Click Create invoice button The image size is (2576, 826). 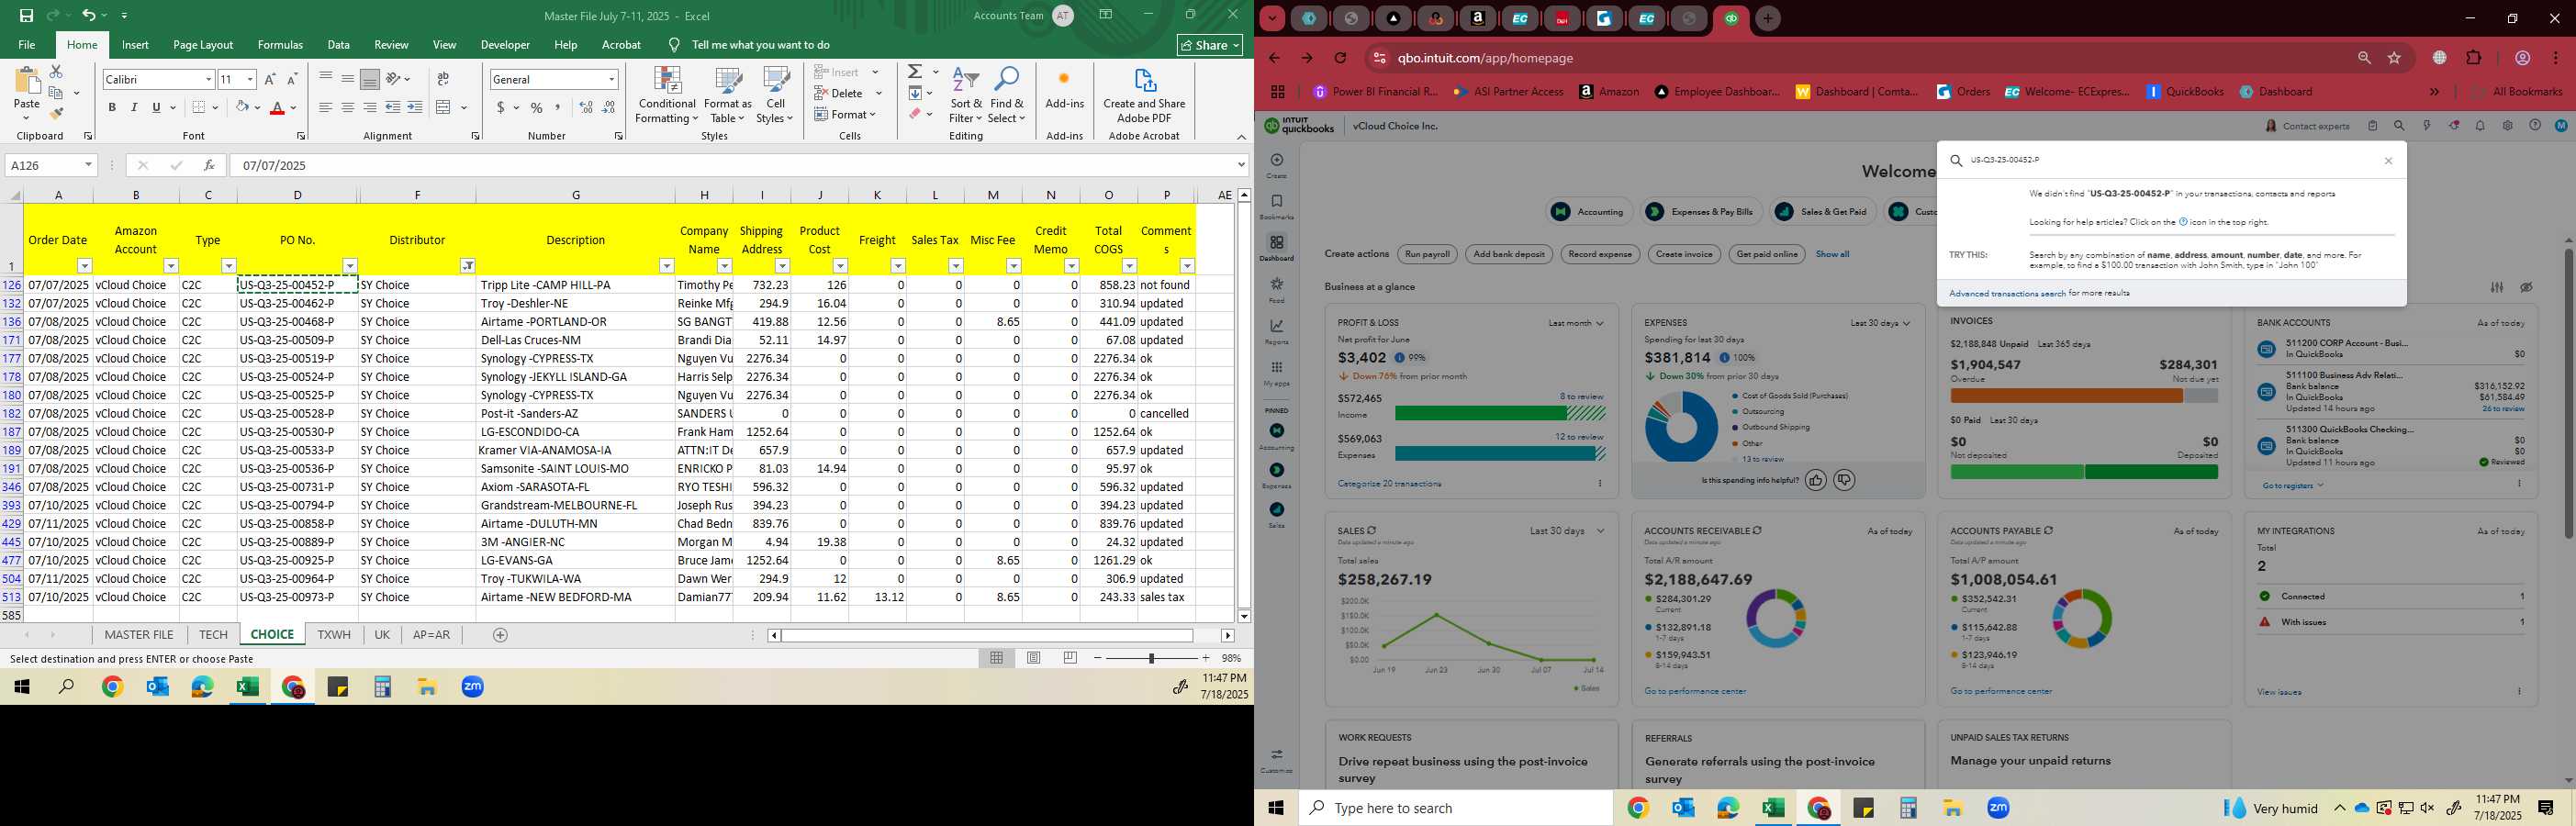pos(1684,254)
